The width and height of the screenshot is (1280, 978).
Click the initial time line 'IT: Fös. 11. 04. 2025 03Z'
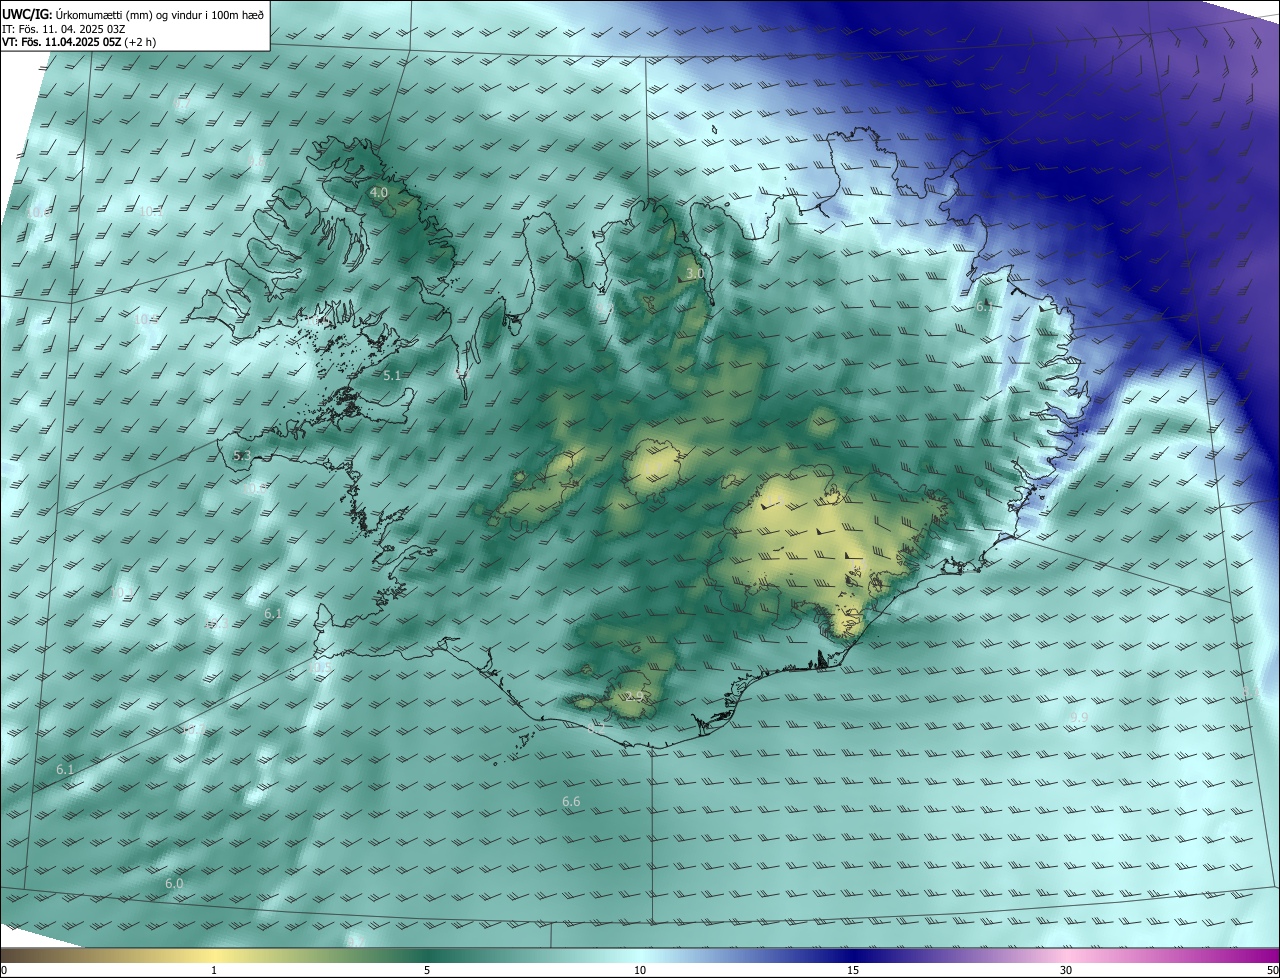click(x=64, y=28)
